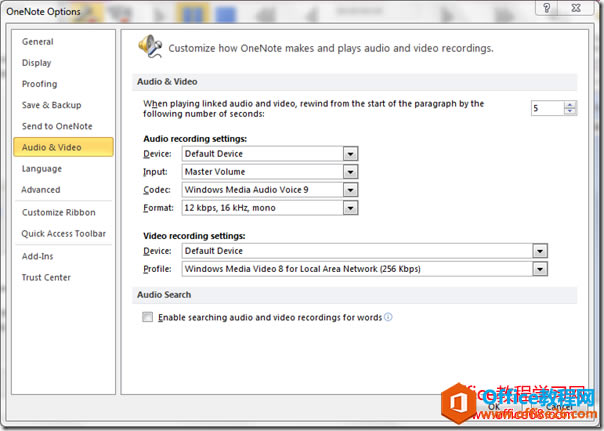Click the Help question mark button
The image size is (604, 431).
tap(547, 8)
